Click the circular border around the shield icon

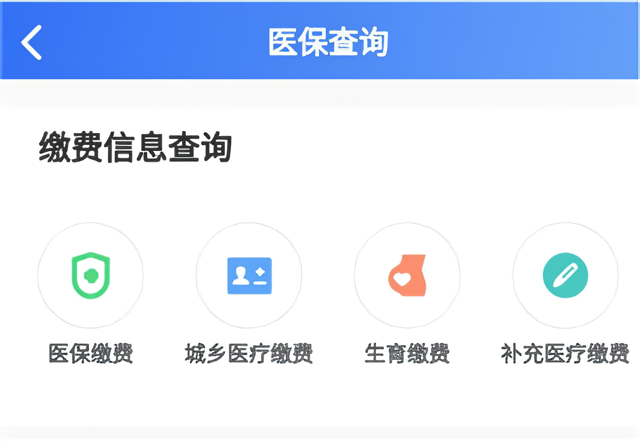coord(91,223)
